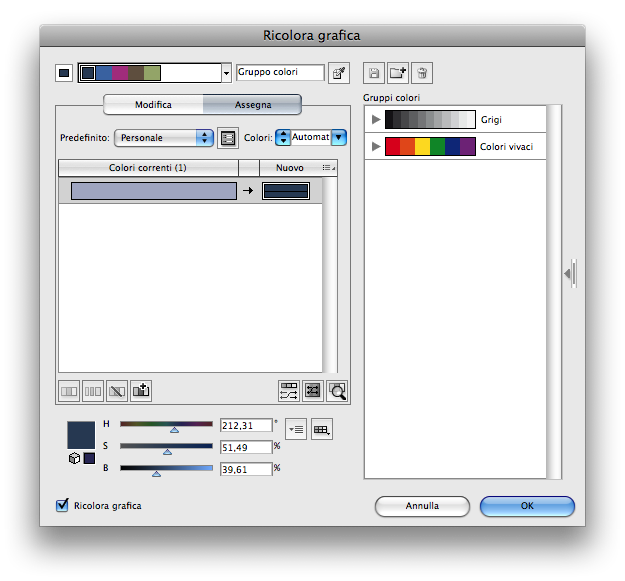Select the Colori vivaci swatch strip
The height and width of the screenshot is (581, 625).
(x=430, y=147)
